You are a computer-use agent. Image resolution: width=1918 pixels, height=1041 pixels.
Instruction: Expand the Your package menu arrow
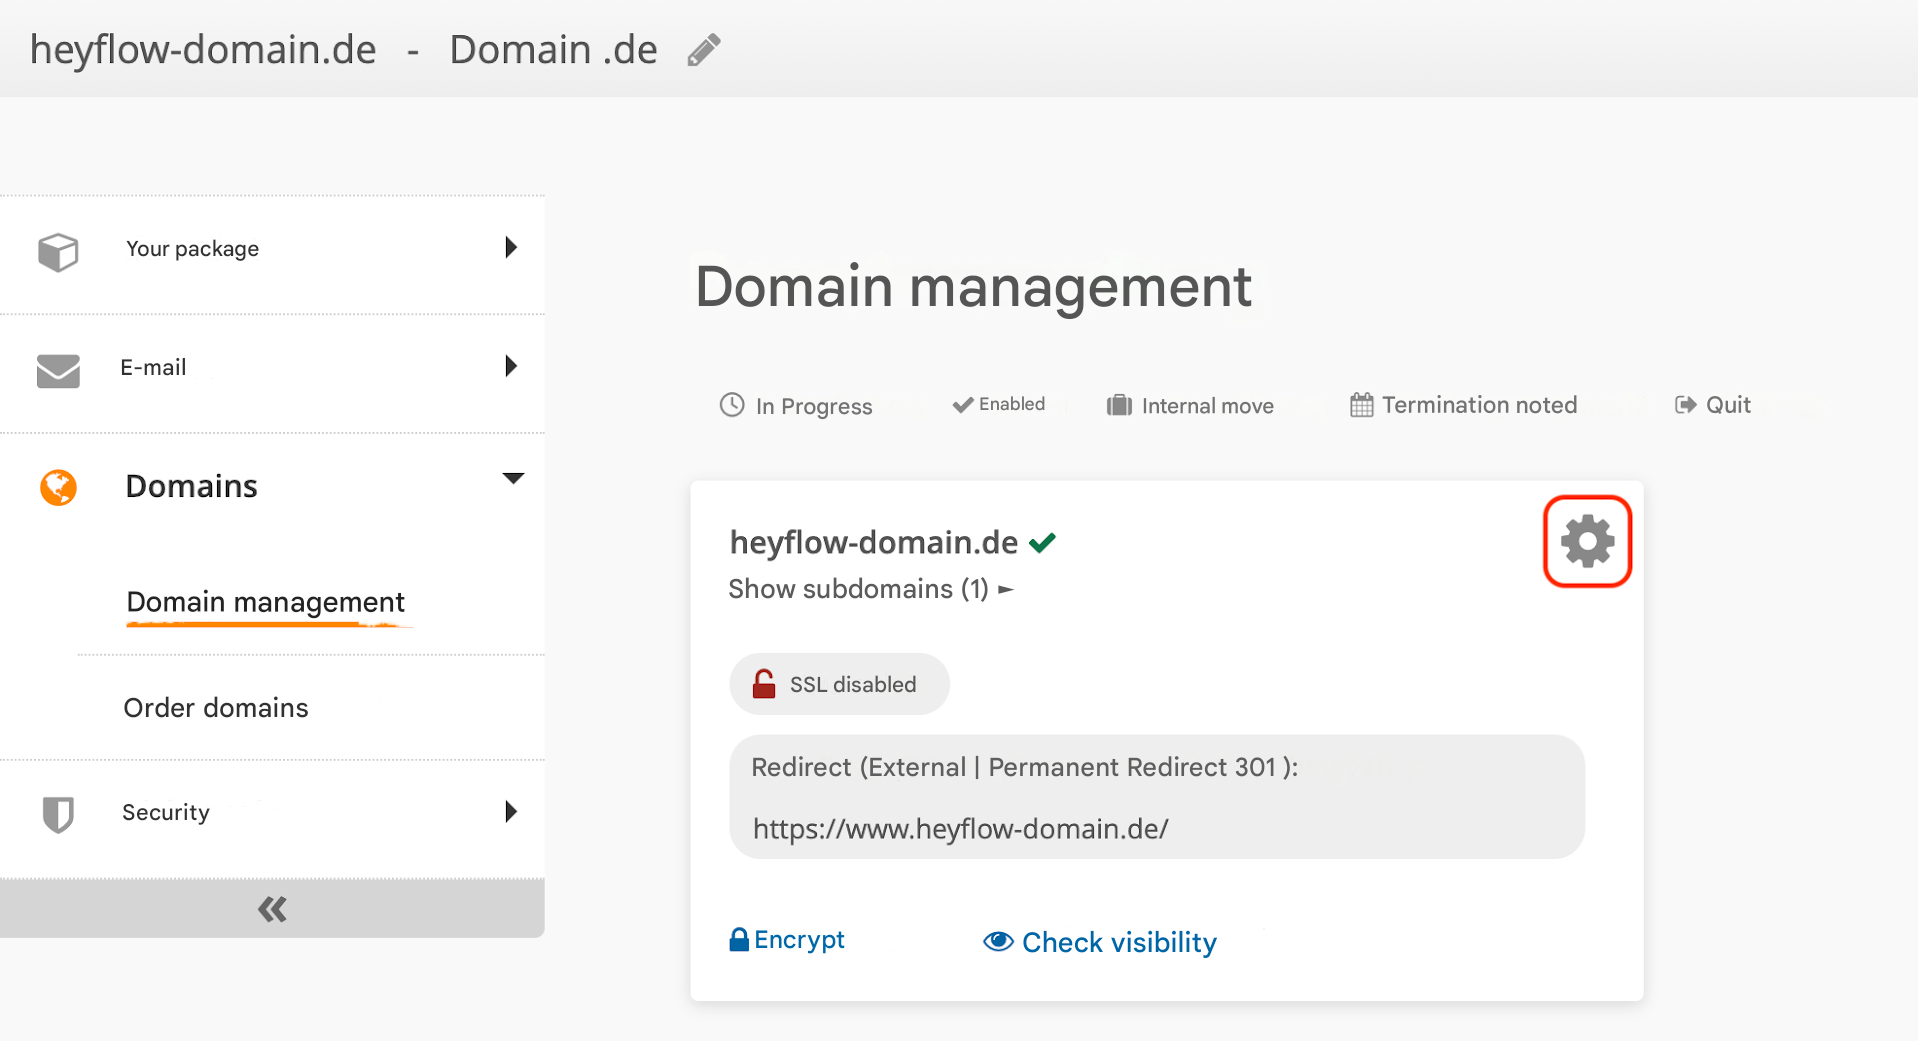(x=511, y=248)
